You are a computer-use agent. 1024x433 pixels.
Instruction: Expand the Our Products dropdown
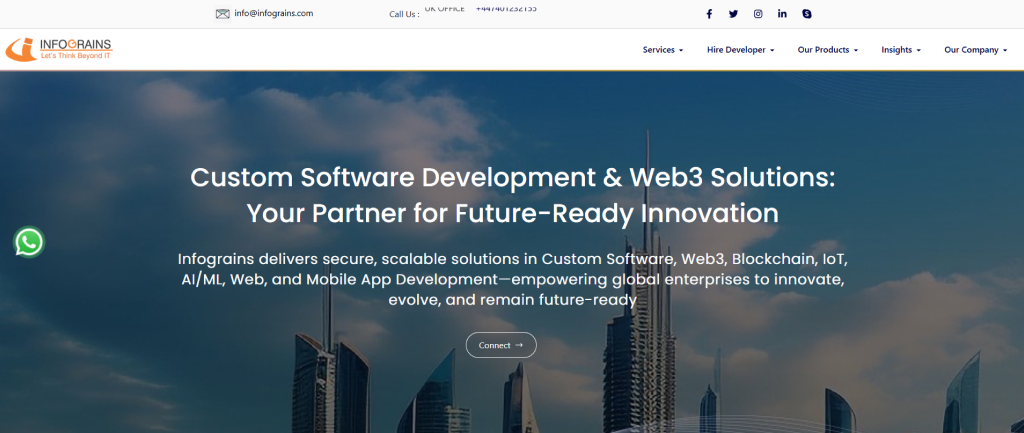pos(828,50)
